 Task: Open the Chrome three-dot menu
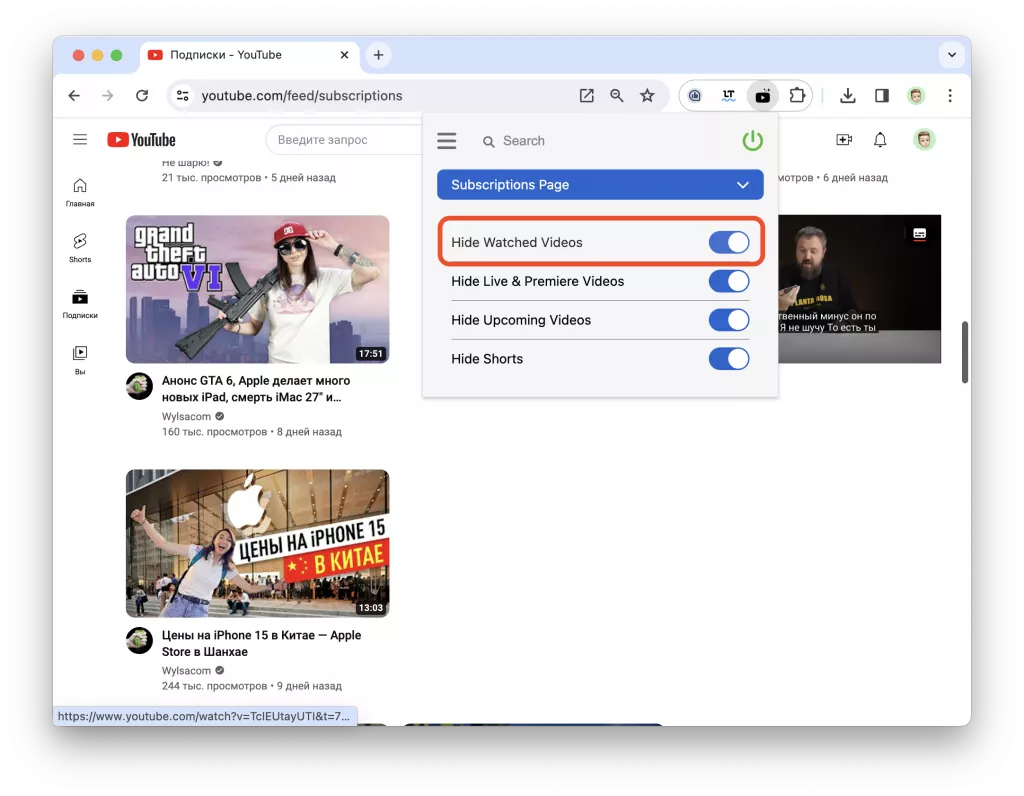coord(949,95)
